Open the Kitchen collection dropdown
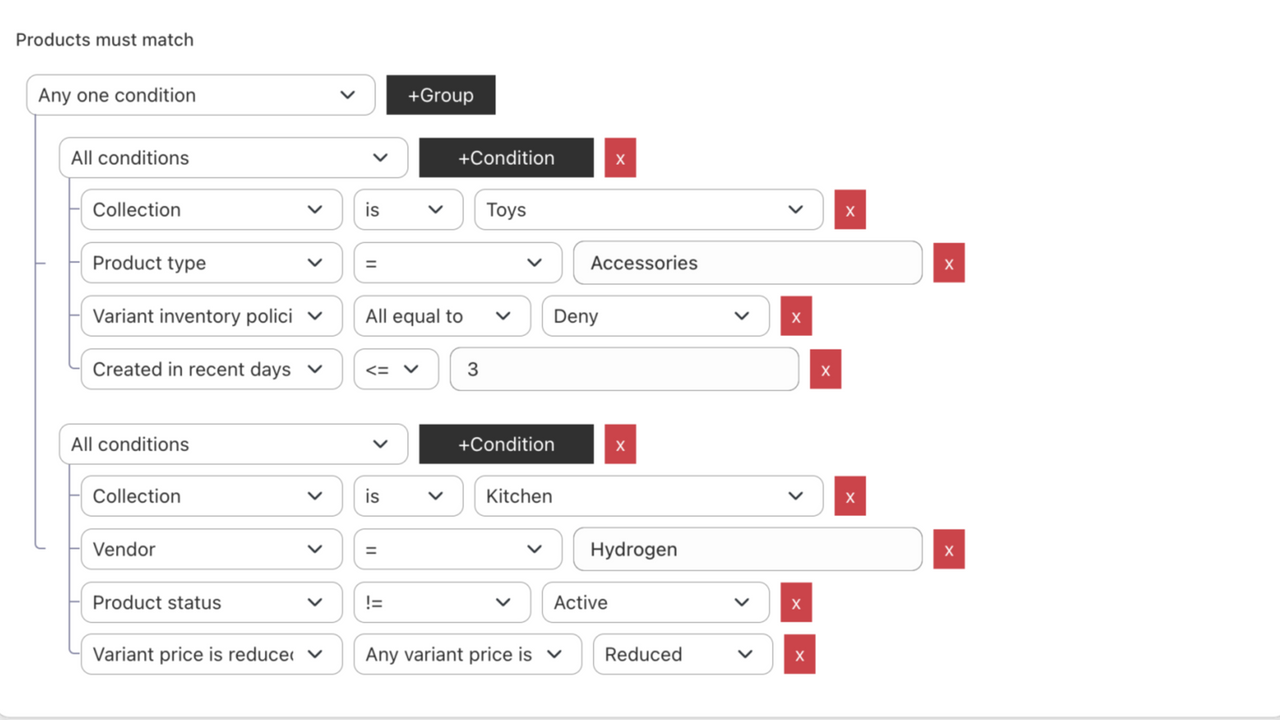1280x720 pixels. [648, 495]
